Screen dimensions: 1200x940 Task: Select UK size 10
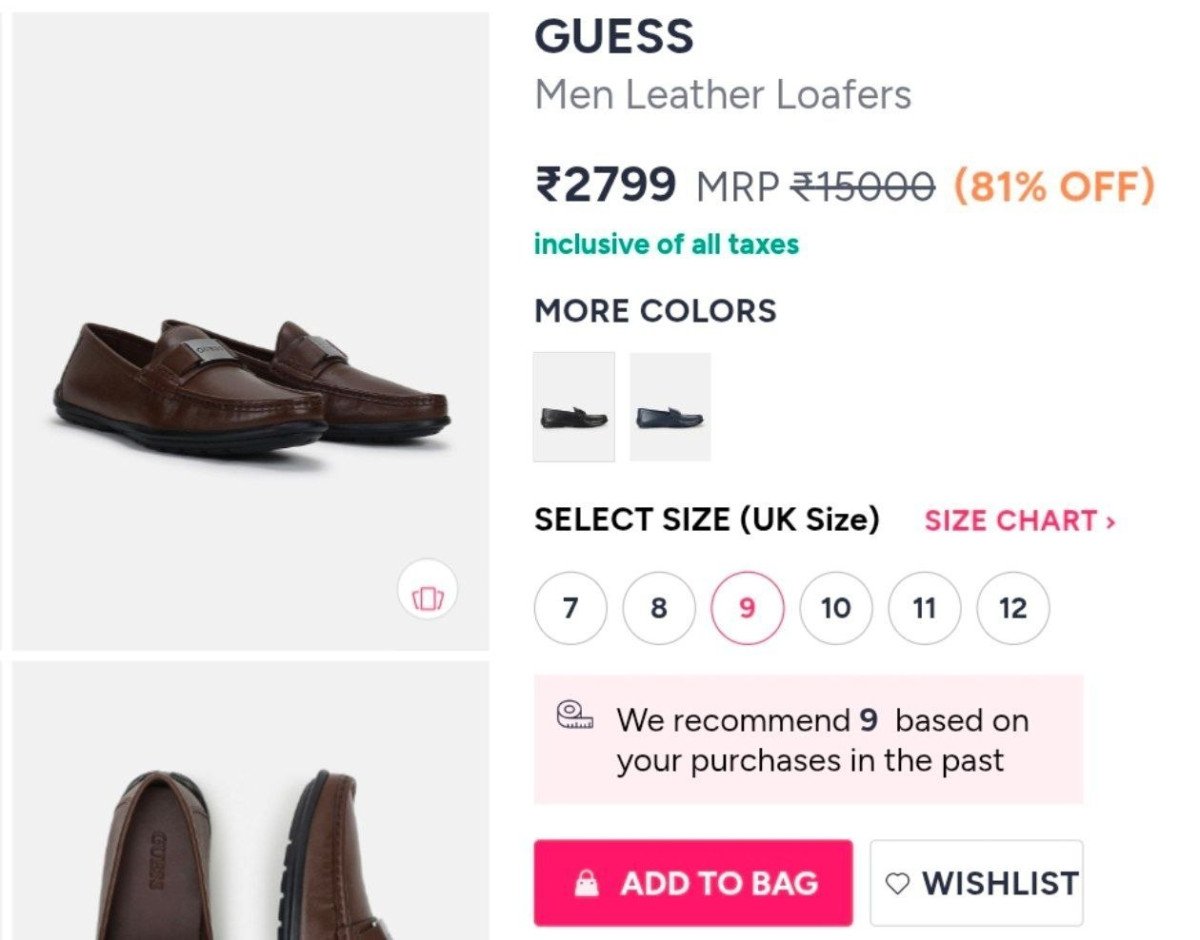835,607
